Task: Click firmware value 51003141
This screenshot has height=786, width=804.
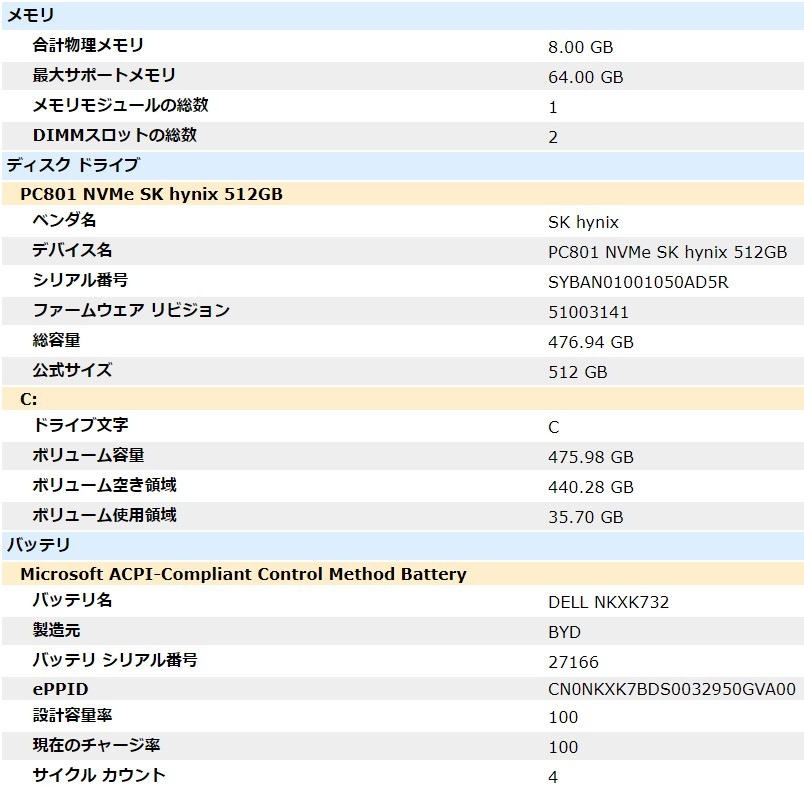Action: pyautogui.click(x=588, y=312)
